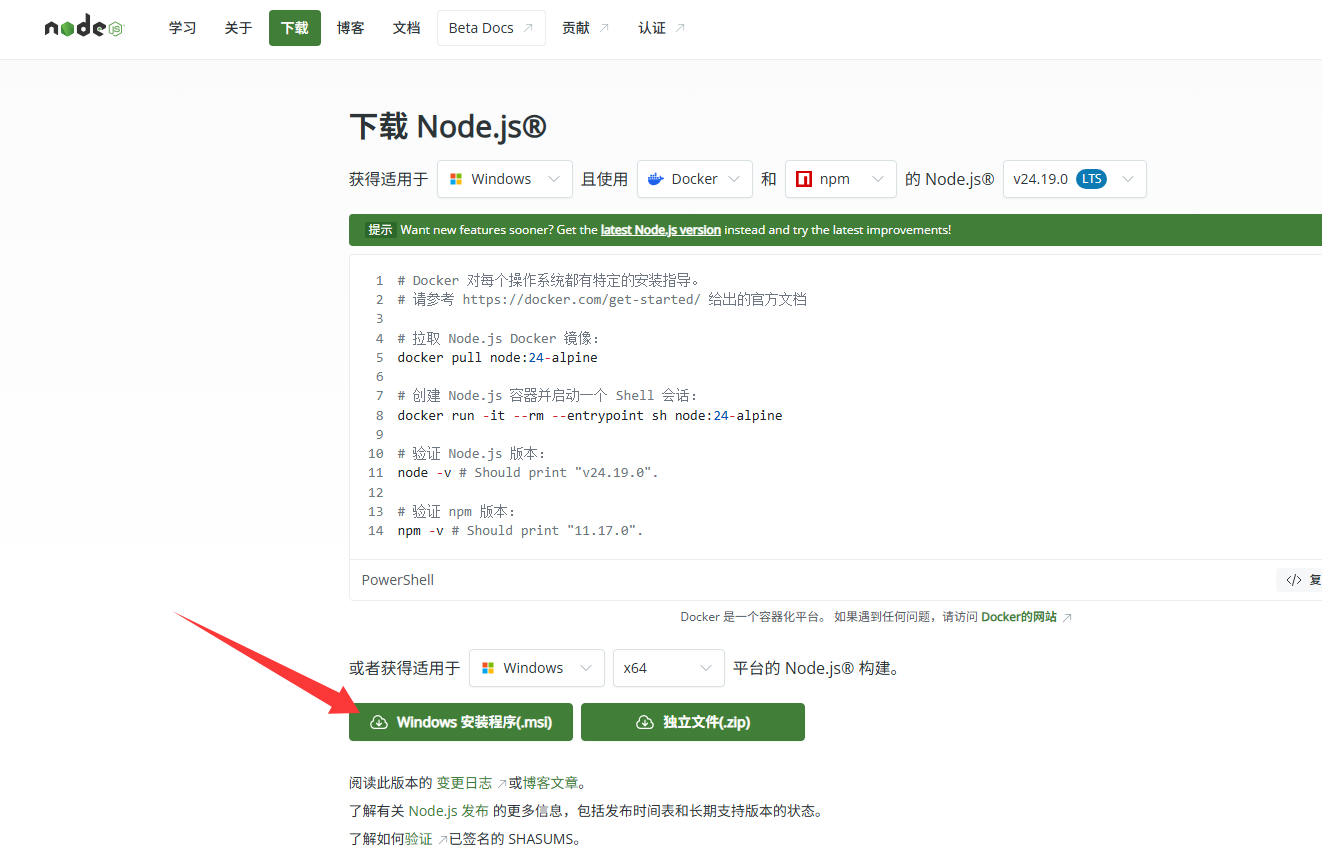Screen dimensions: 1322x849
Task: Open the Node.js 发布 link
Action: (448, 811)
